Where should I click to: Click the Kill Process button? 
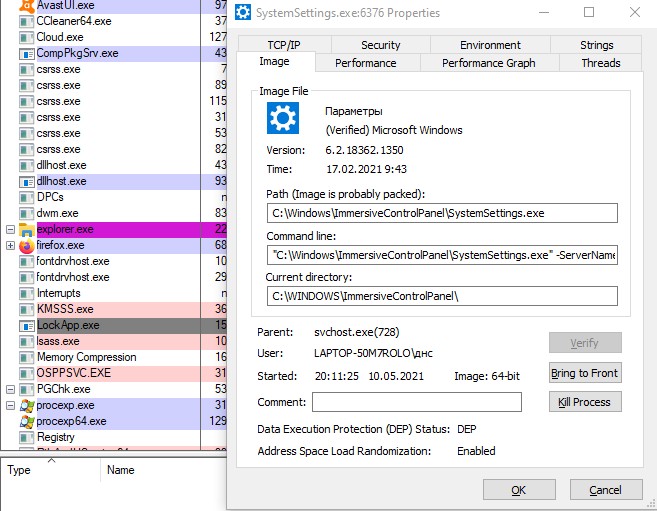click(x=585, y=402)
